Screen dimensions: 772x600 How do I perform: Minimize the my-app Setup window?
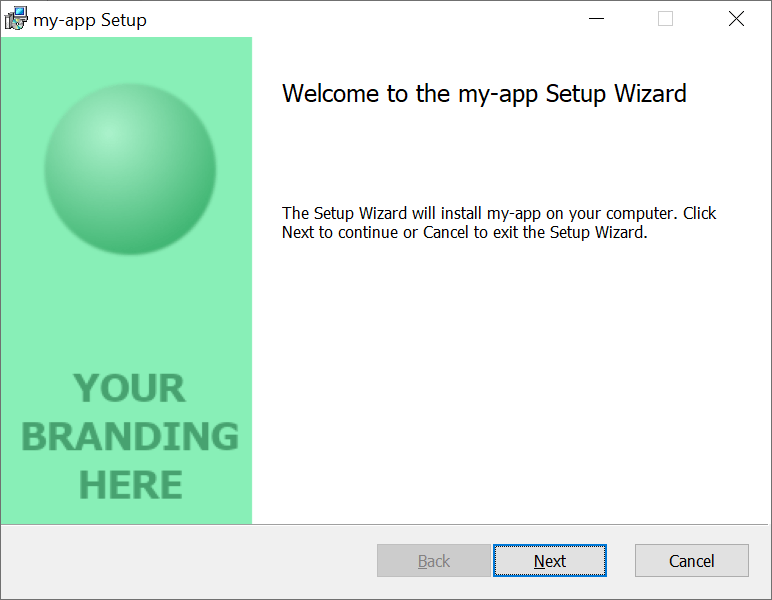596,19
